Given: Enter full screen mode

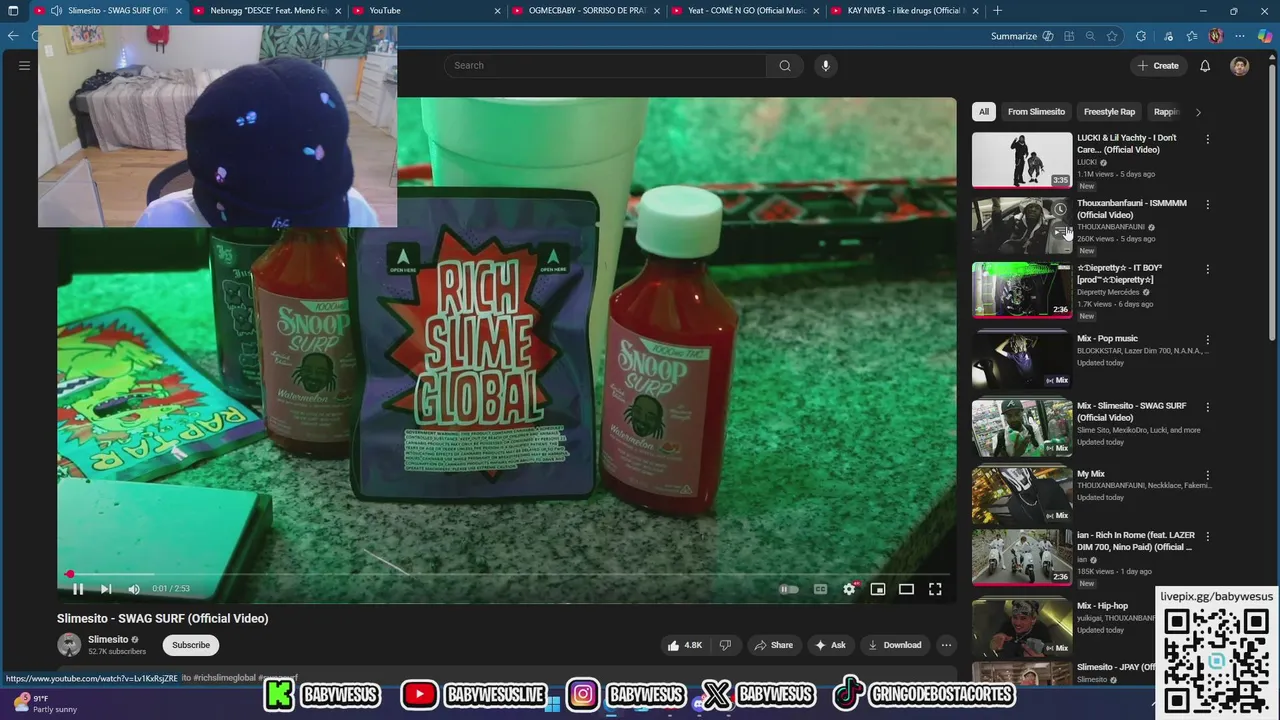Looking at the screenshot, I should [x=935, y=589].
